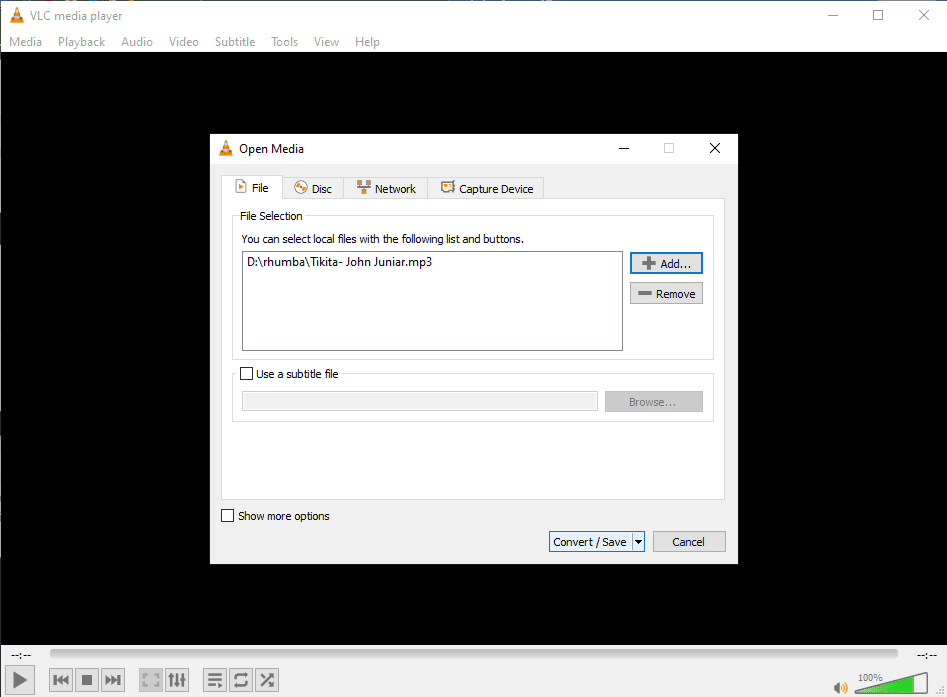This screenshot has width=947, height=697.
Task: Open the Tools menu
Action: point(284,42)
